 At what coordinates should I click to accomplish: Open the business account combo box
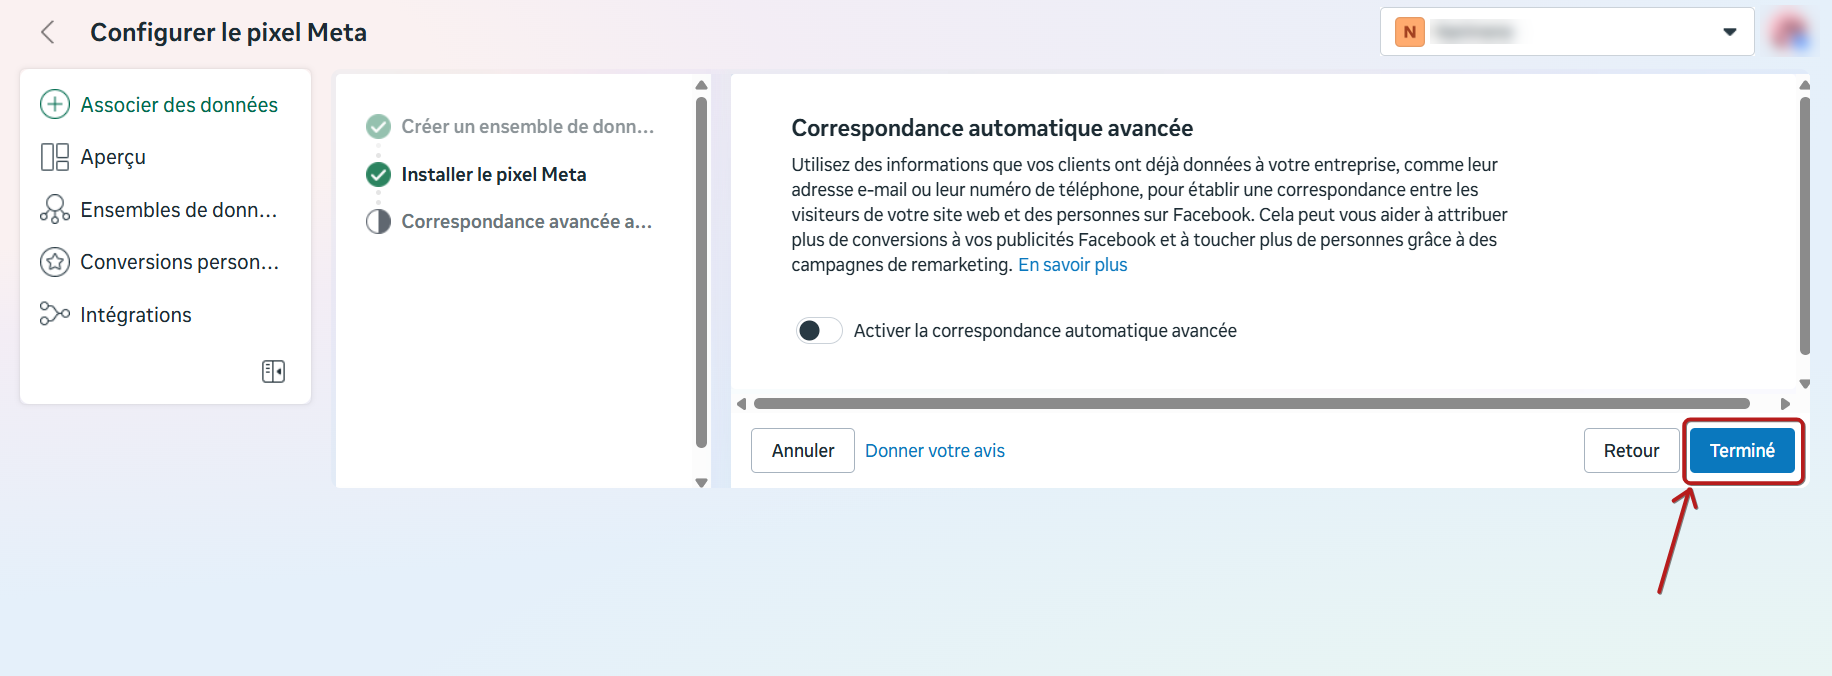tap(1567, 32)
